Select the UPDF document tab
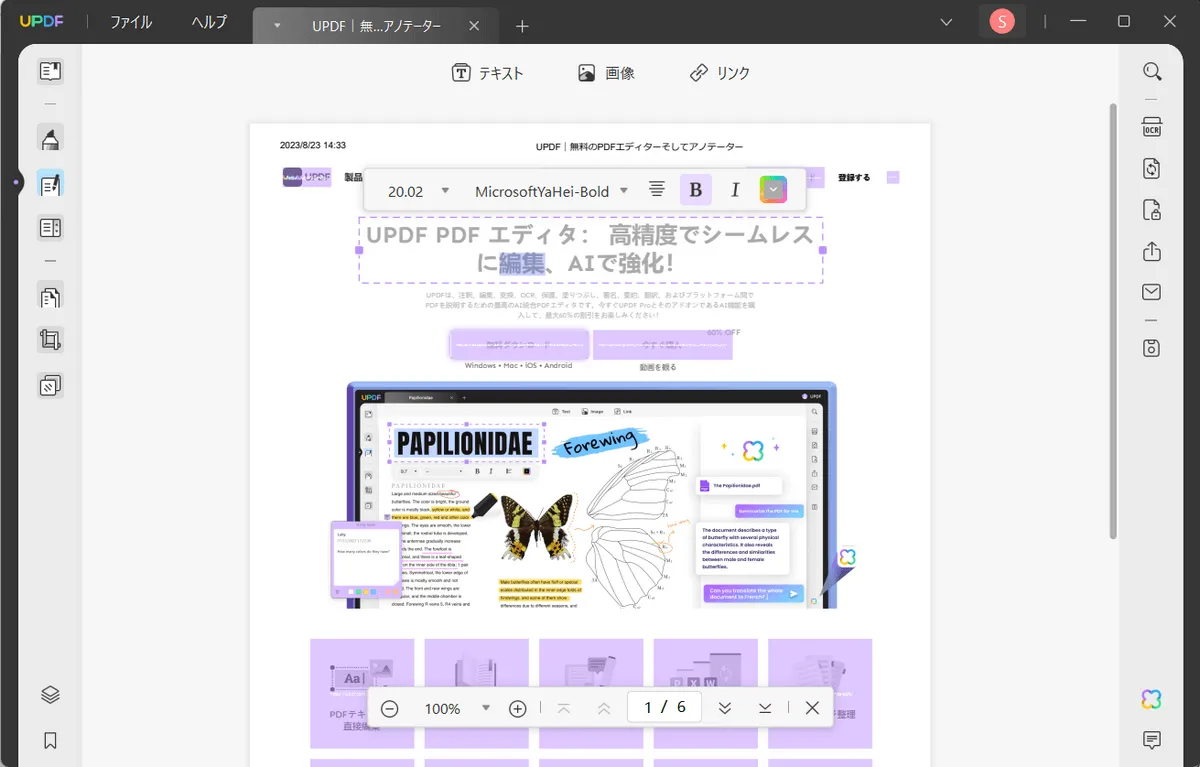 pos(376,26)
